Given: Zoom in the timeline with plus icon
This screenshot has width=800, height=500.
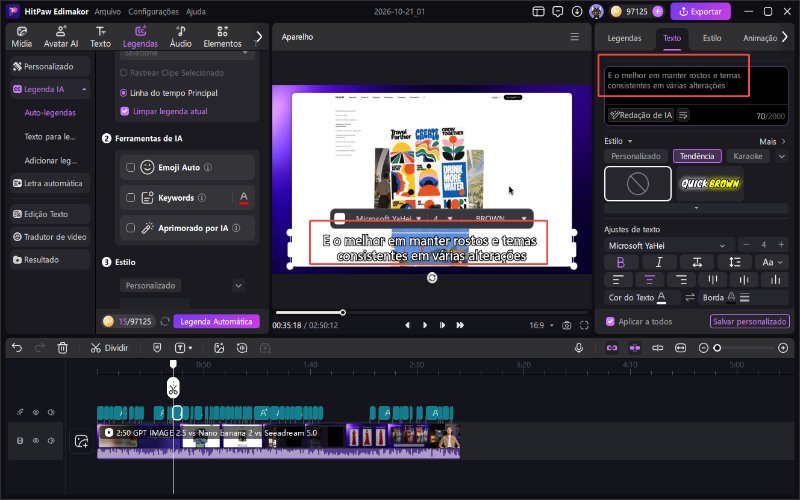Looking at the screenshot, I should (783, 348).
